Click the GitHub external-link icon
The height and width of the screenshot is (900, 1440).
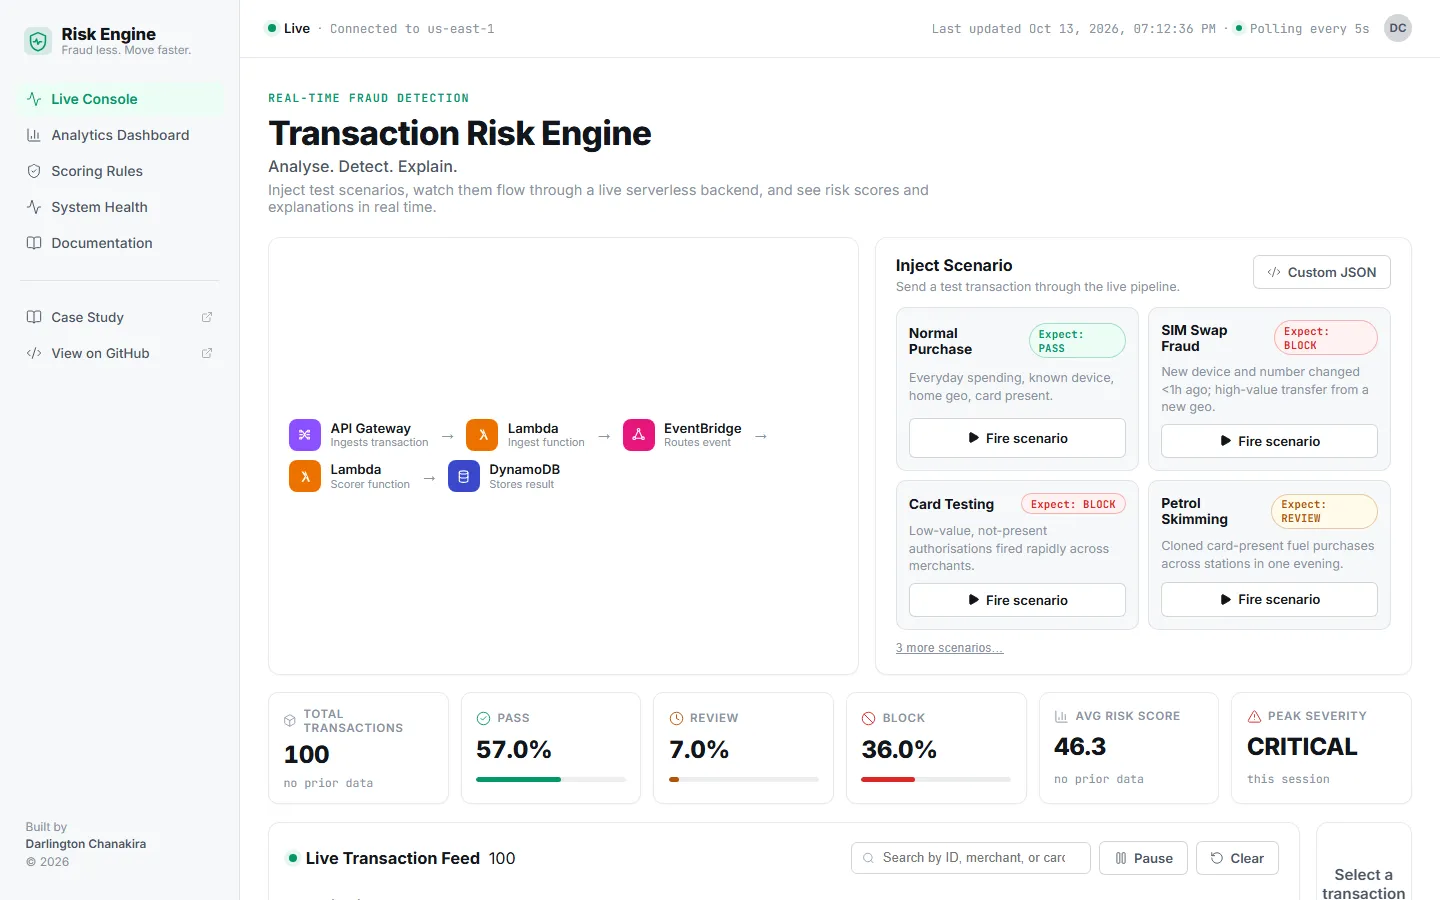(x=207, y=353)
